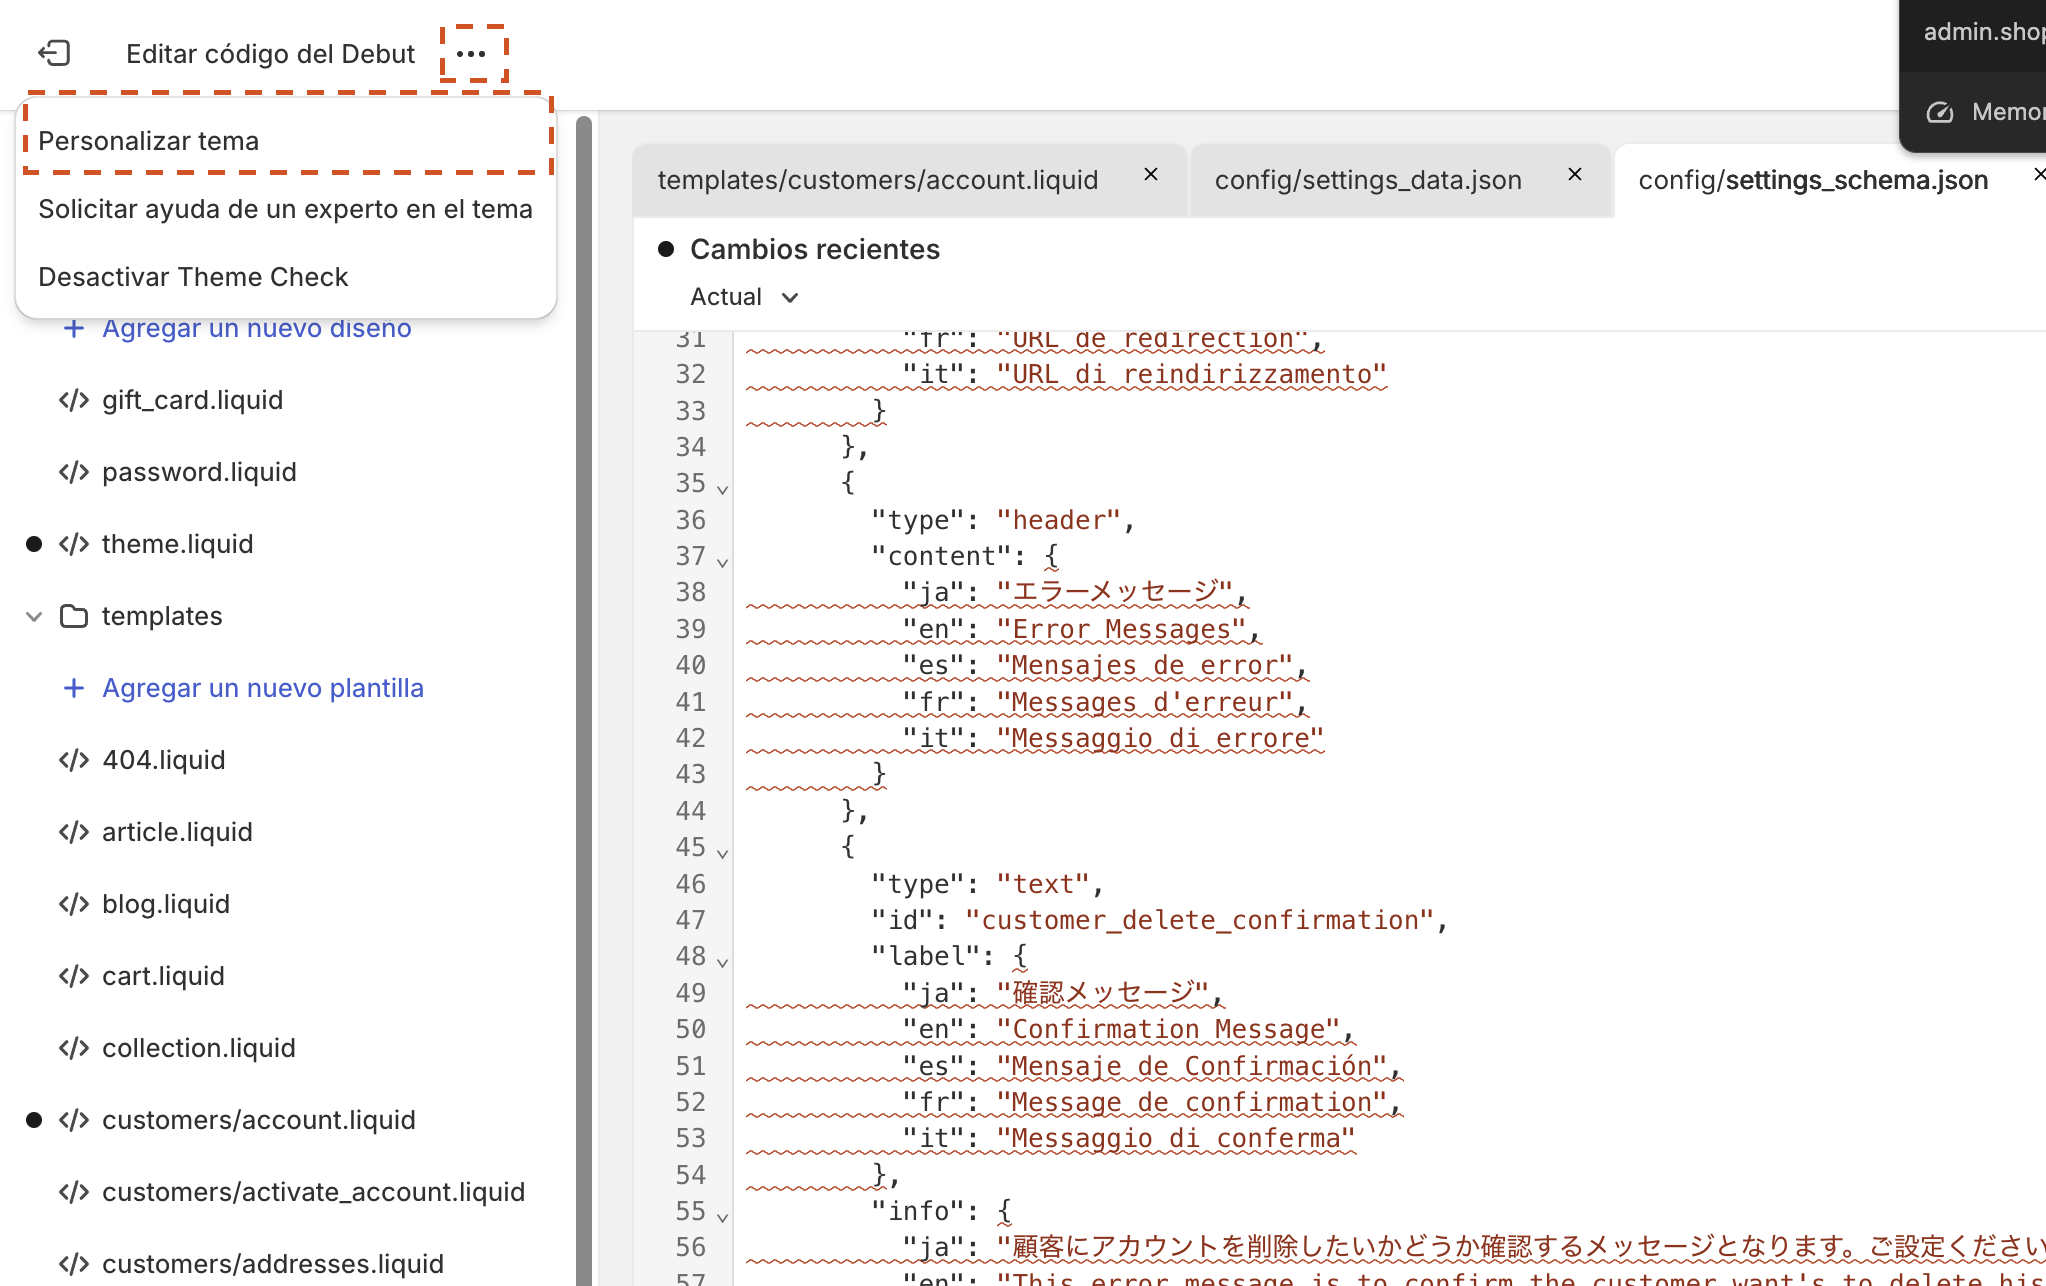The height and width of the screenshot is (1286, 2046).
Task: Fold code block at line 55
Action: click(x=722, y=1217)
